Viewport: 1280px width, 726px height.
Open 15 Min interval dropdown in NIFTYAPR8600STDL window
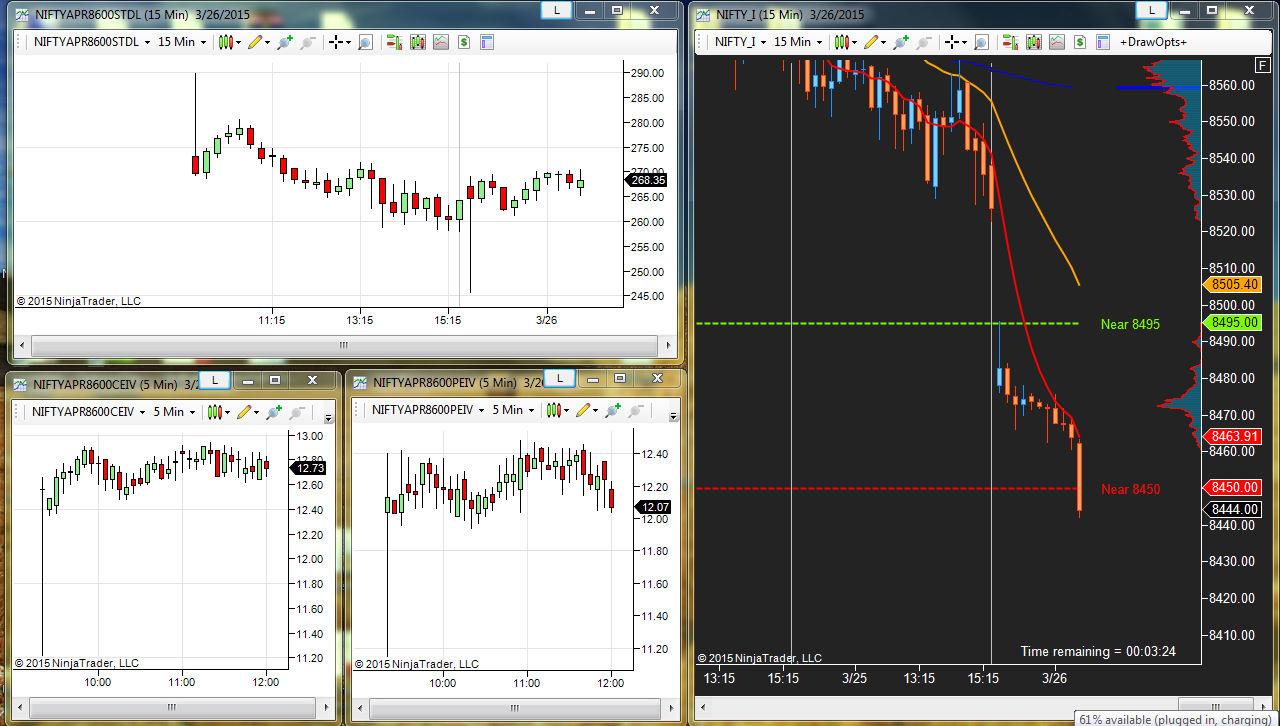(182, 42)
